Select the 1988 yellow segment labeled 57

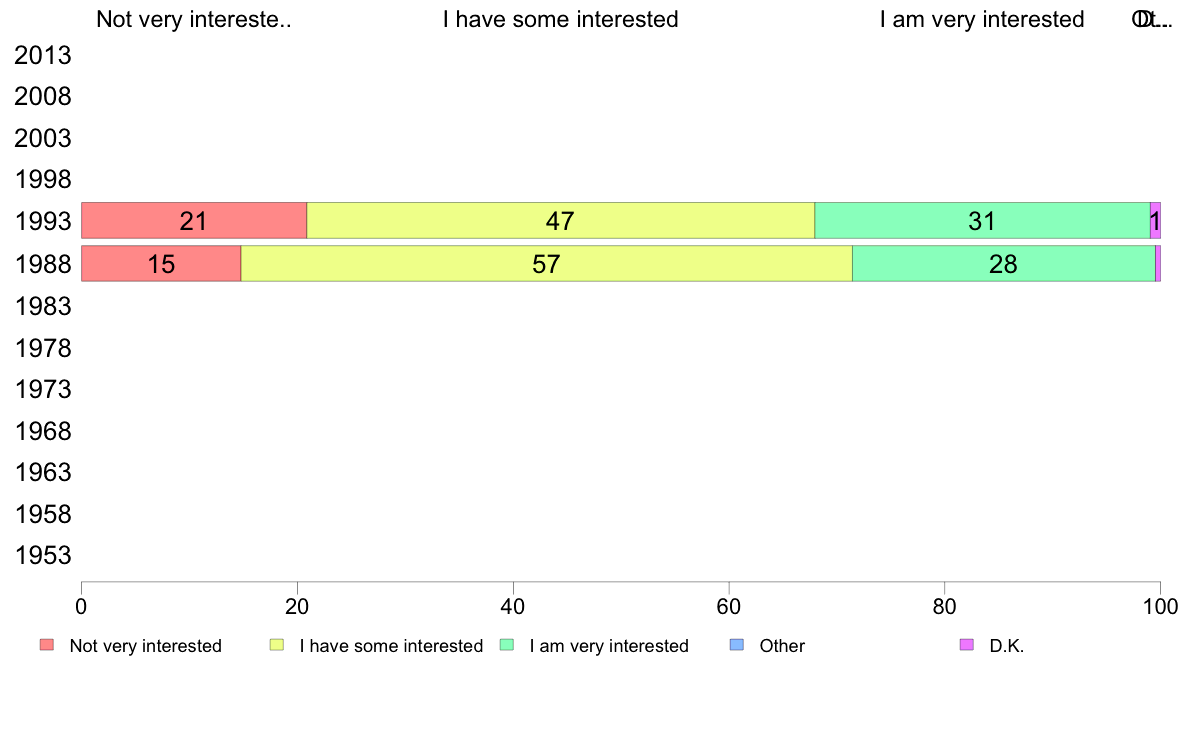[x=546, y=264]
